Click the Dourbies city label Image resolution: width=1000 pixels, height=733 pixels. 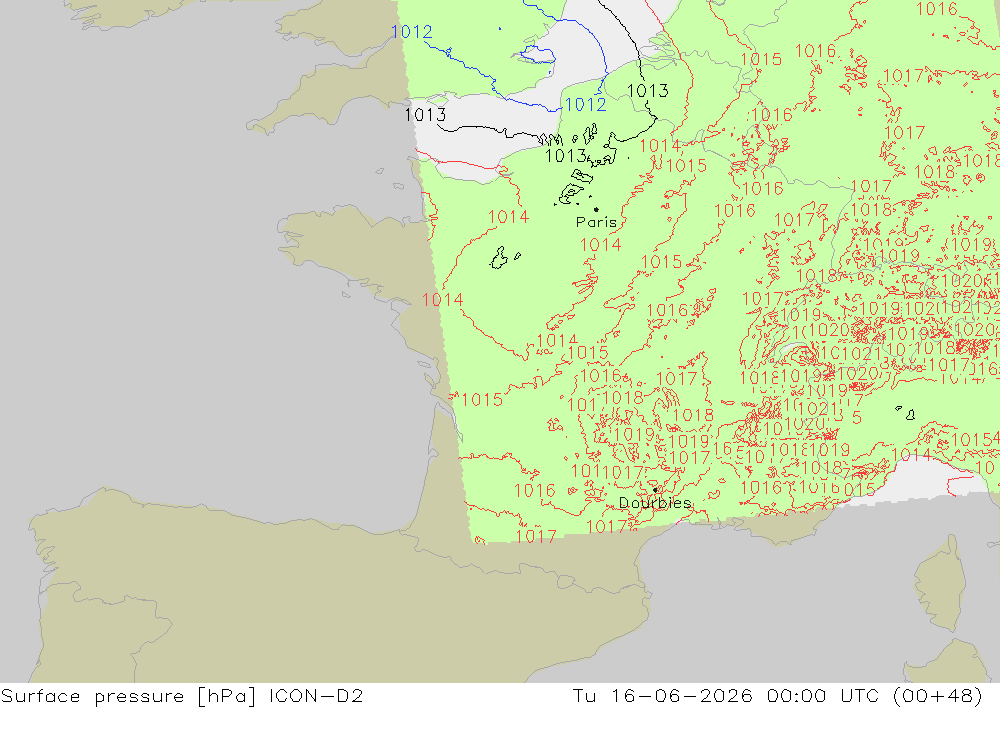pos(655,503)
